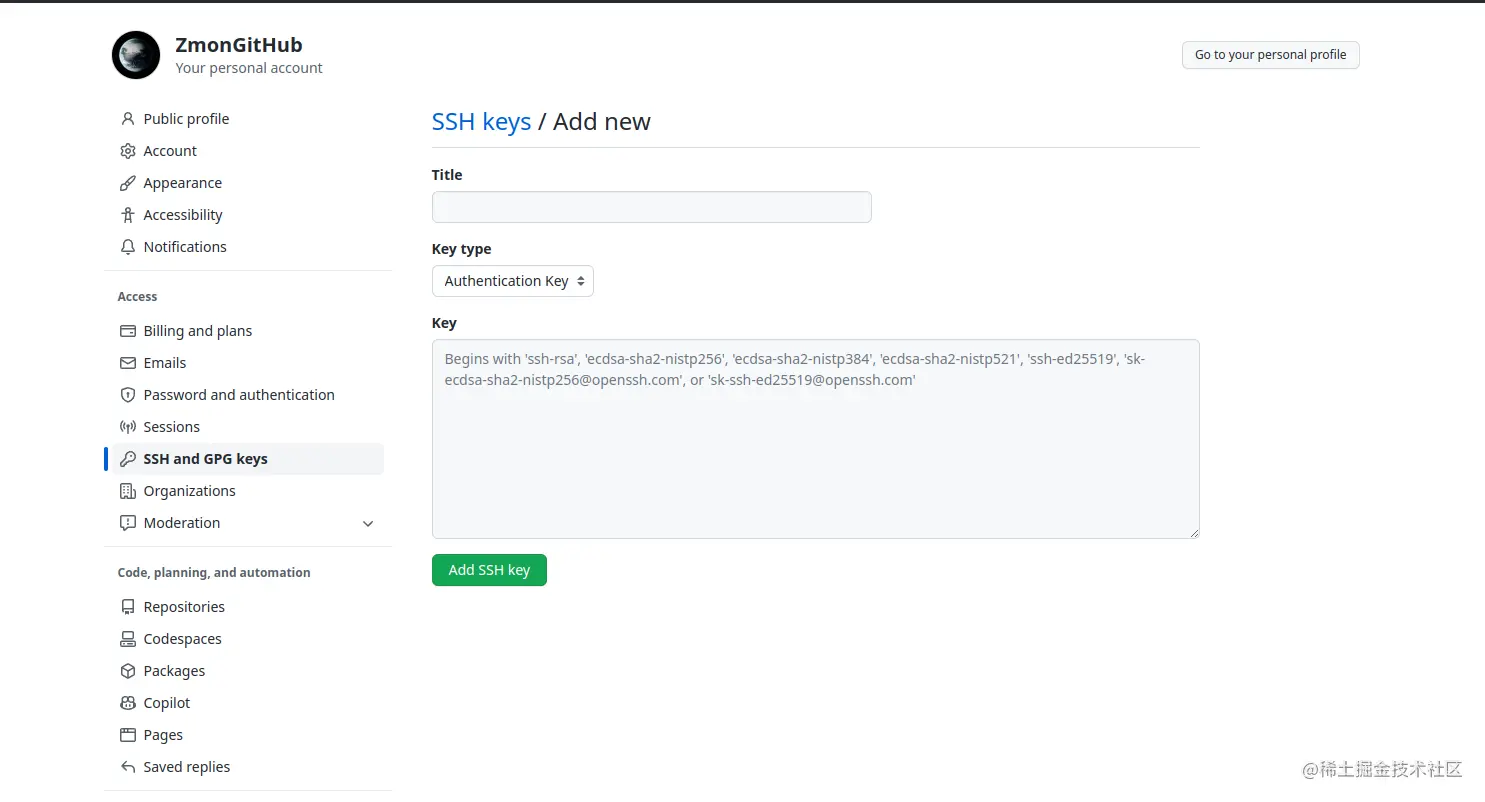Click the Moderation report icon
The height and width of the screenshot is (802, 1485).
coord(128,523)
